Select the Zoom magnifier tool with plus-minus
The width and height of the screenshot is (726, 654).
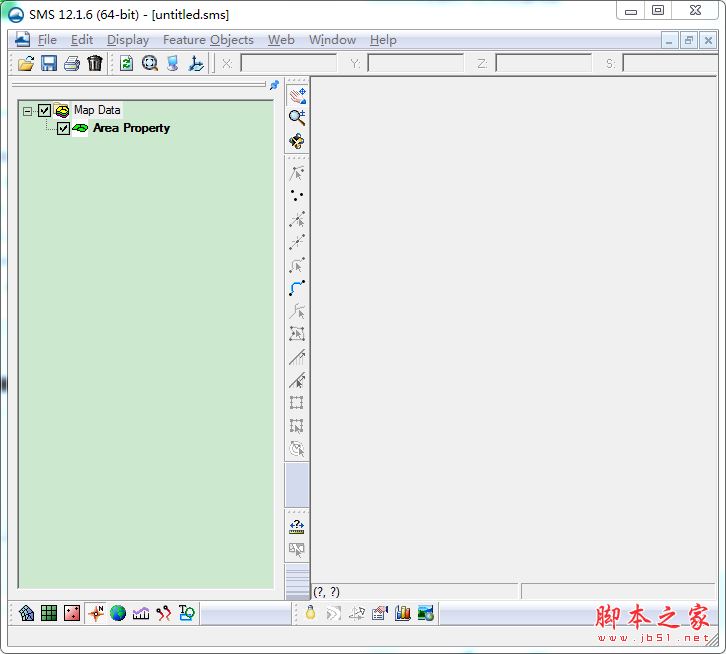297,118
